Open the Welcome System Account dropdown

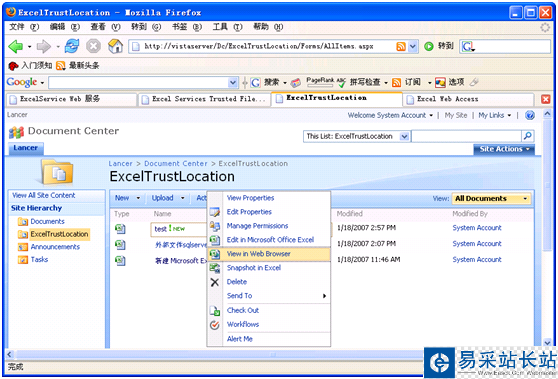[x=390, y=115]
